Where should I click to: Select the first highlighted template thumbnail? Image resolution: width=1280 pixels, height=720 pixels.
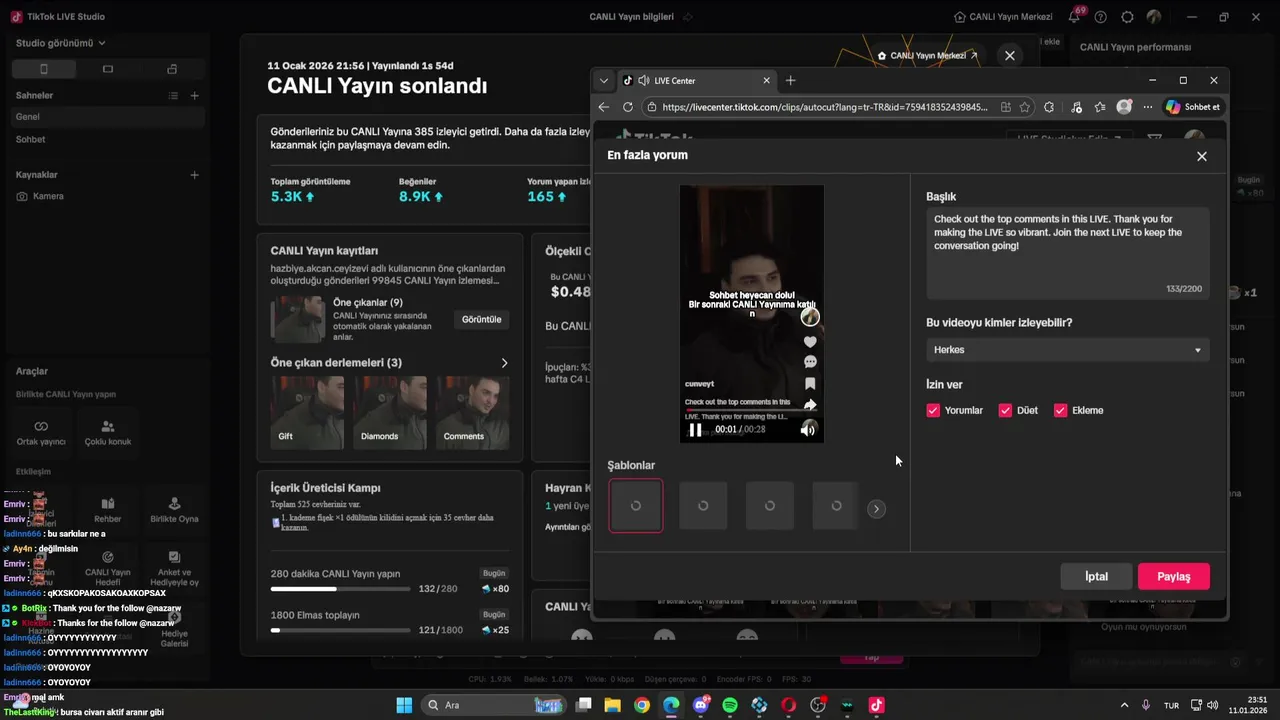tap(636, 506)
